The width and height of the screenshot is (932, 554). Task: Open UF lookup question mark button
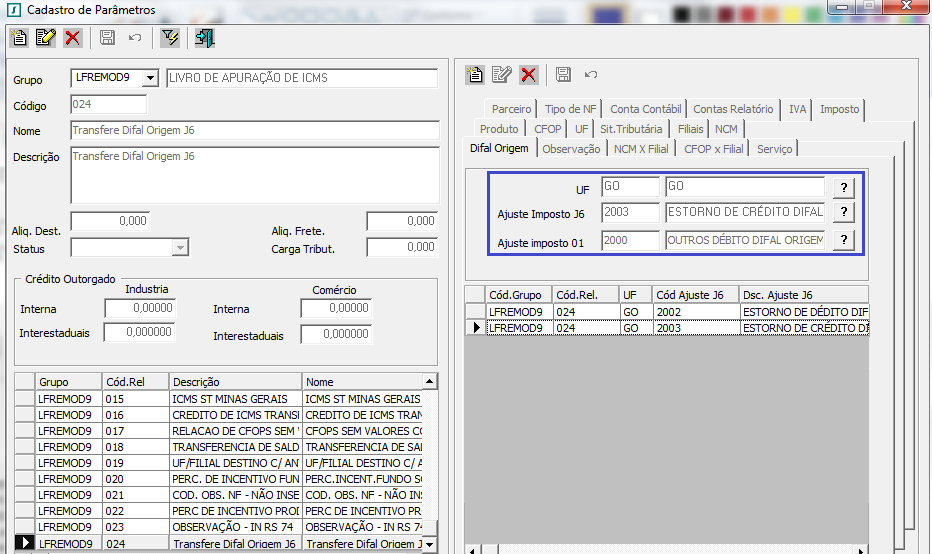pos(843,188)
